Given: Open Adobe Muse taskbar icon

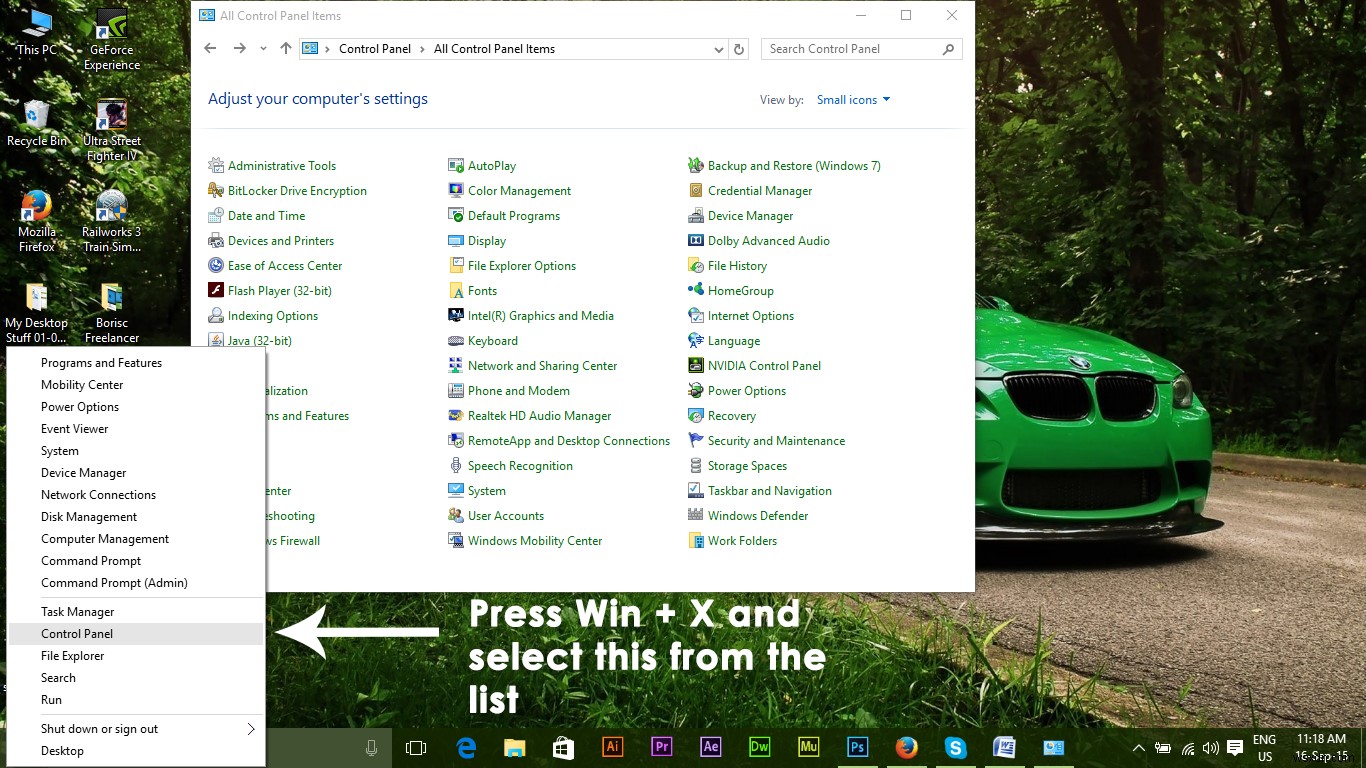Looking at the screenshot, I should pos(808,747).
